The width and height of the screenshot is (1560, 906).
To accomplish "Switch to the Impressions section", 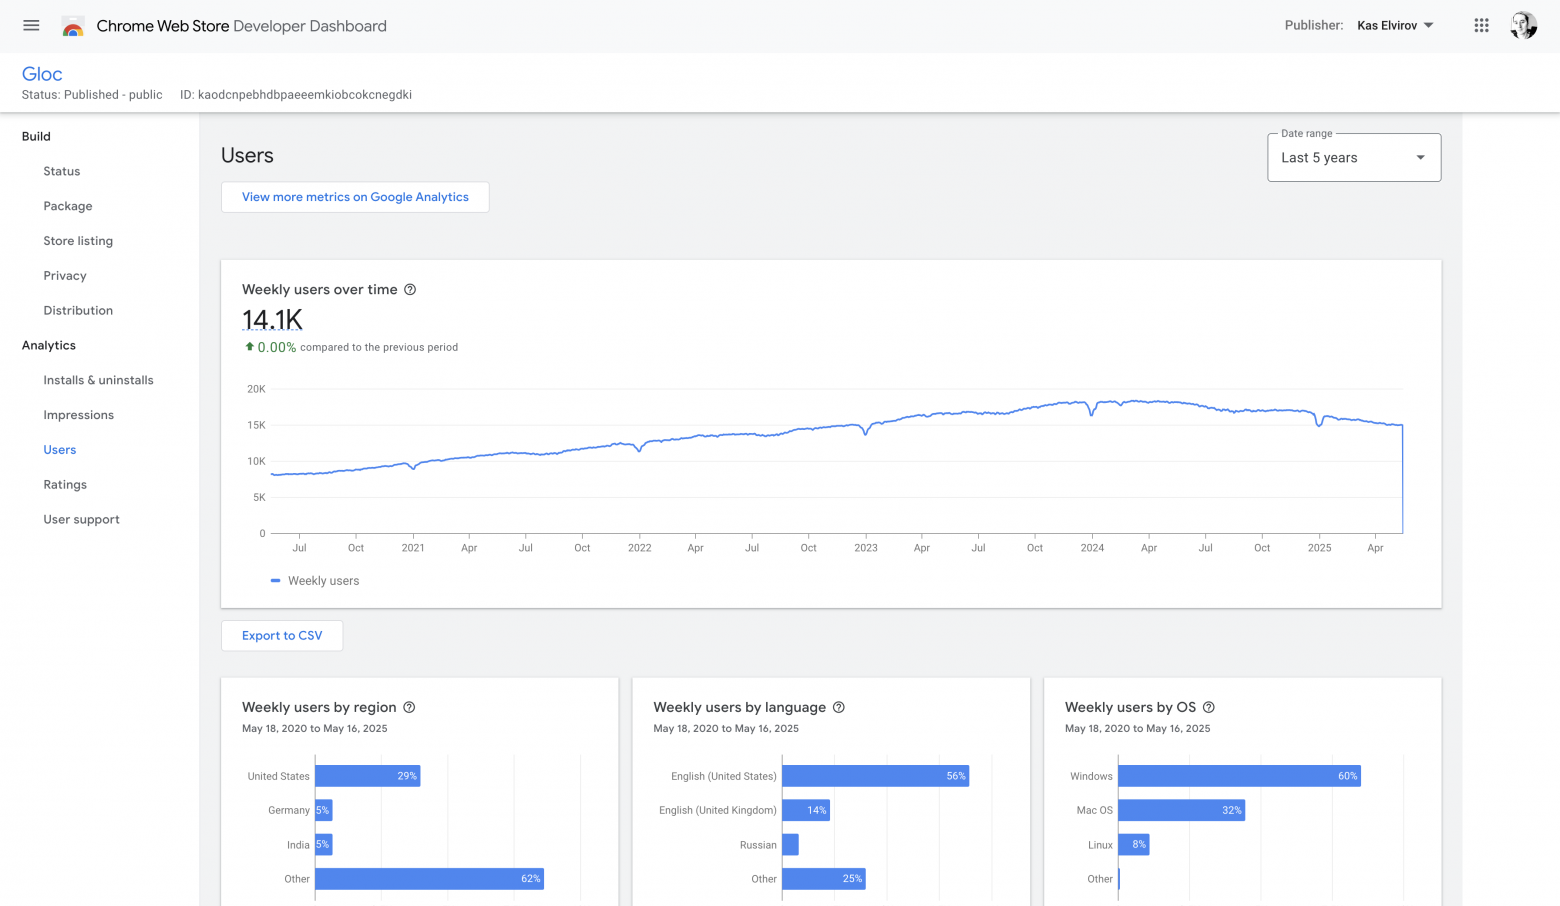I will click(78, 414).
